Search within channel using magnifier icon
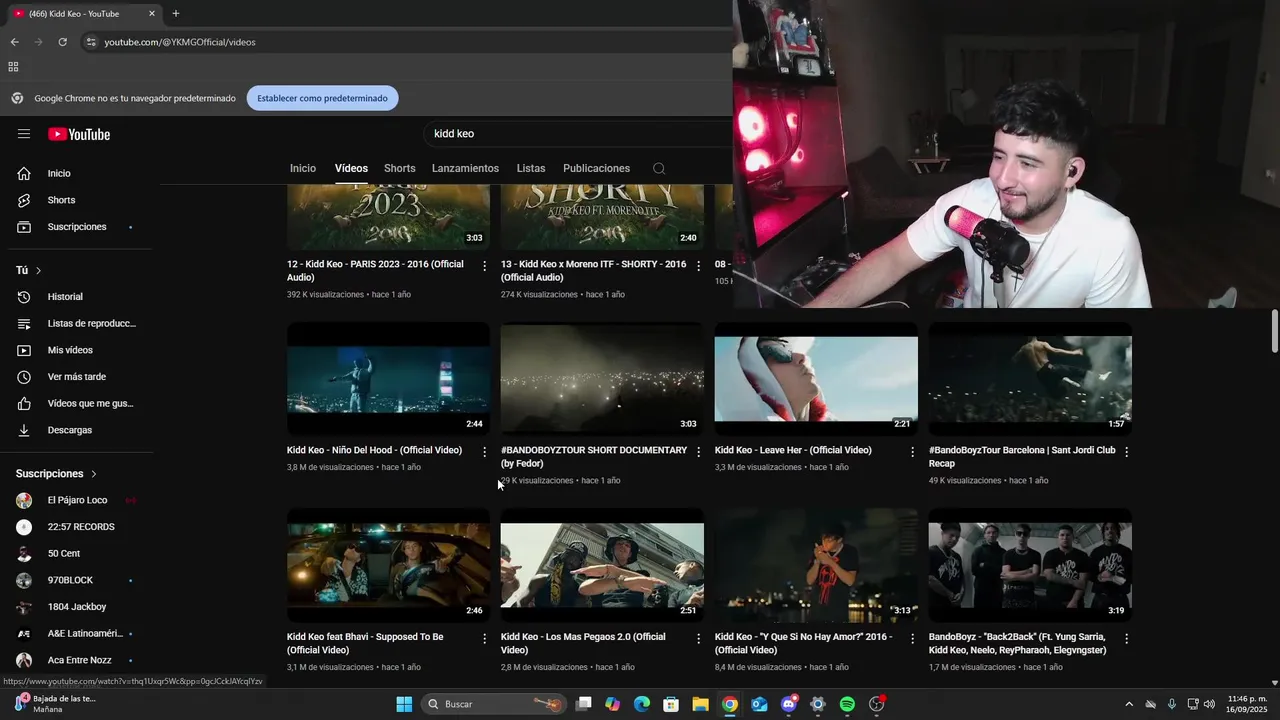 pos(659,168)
